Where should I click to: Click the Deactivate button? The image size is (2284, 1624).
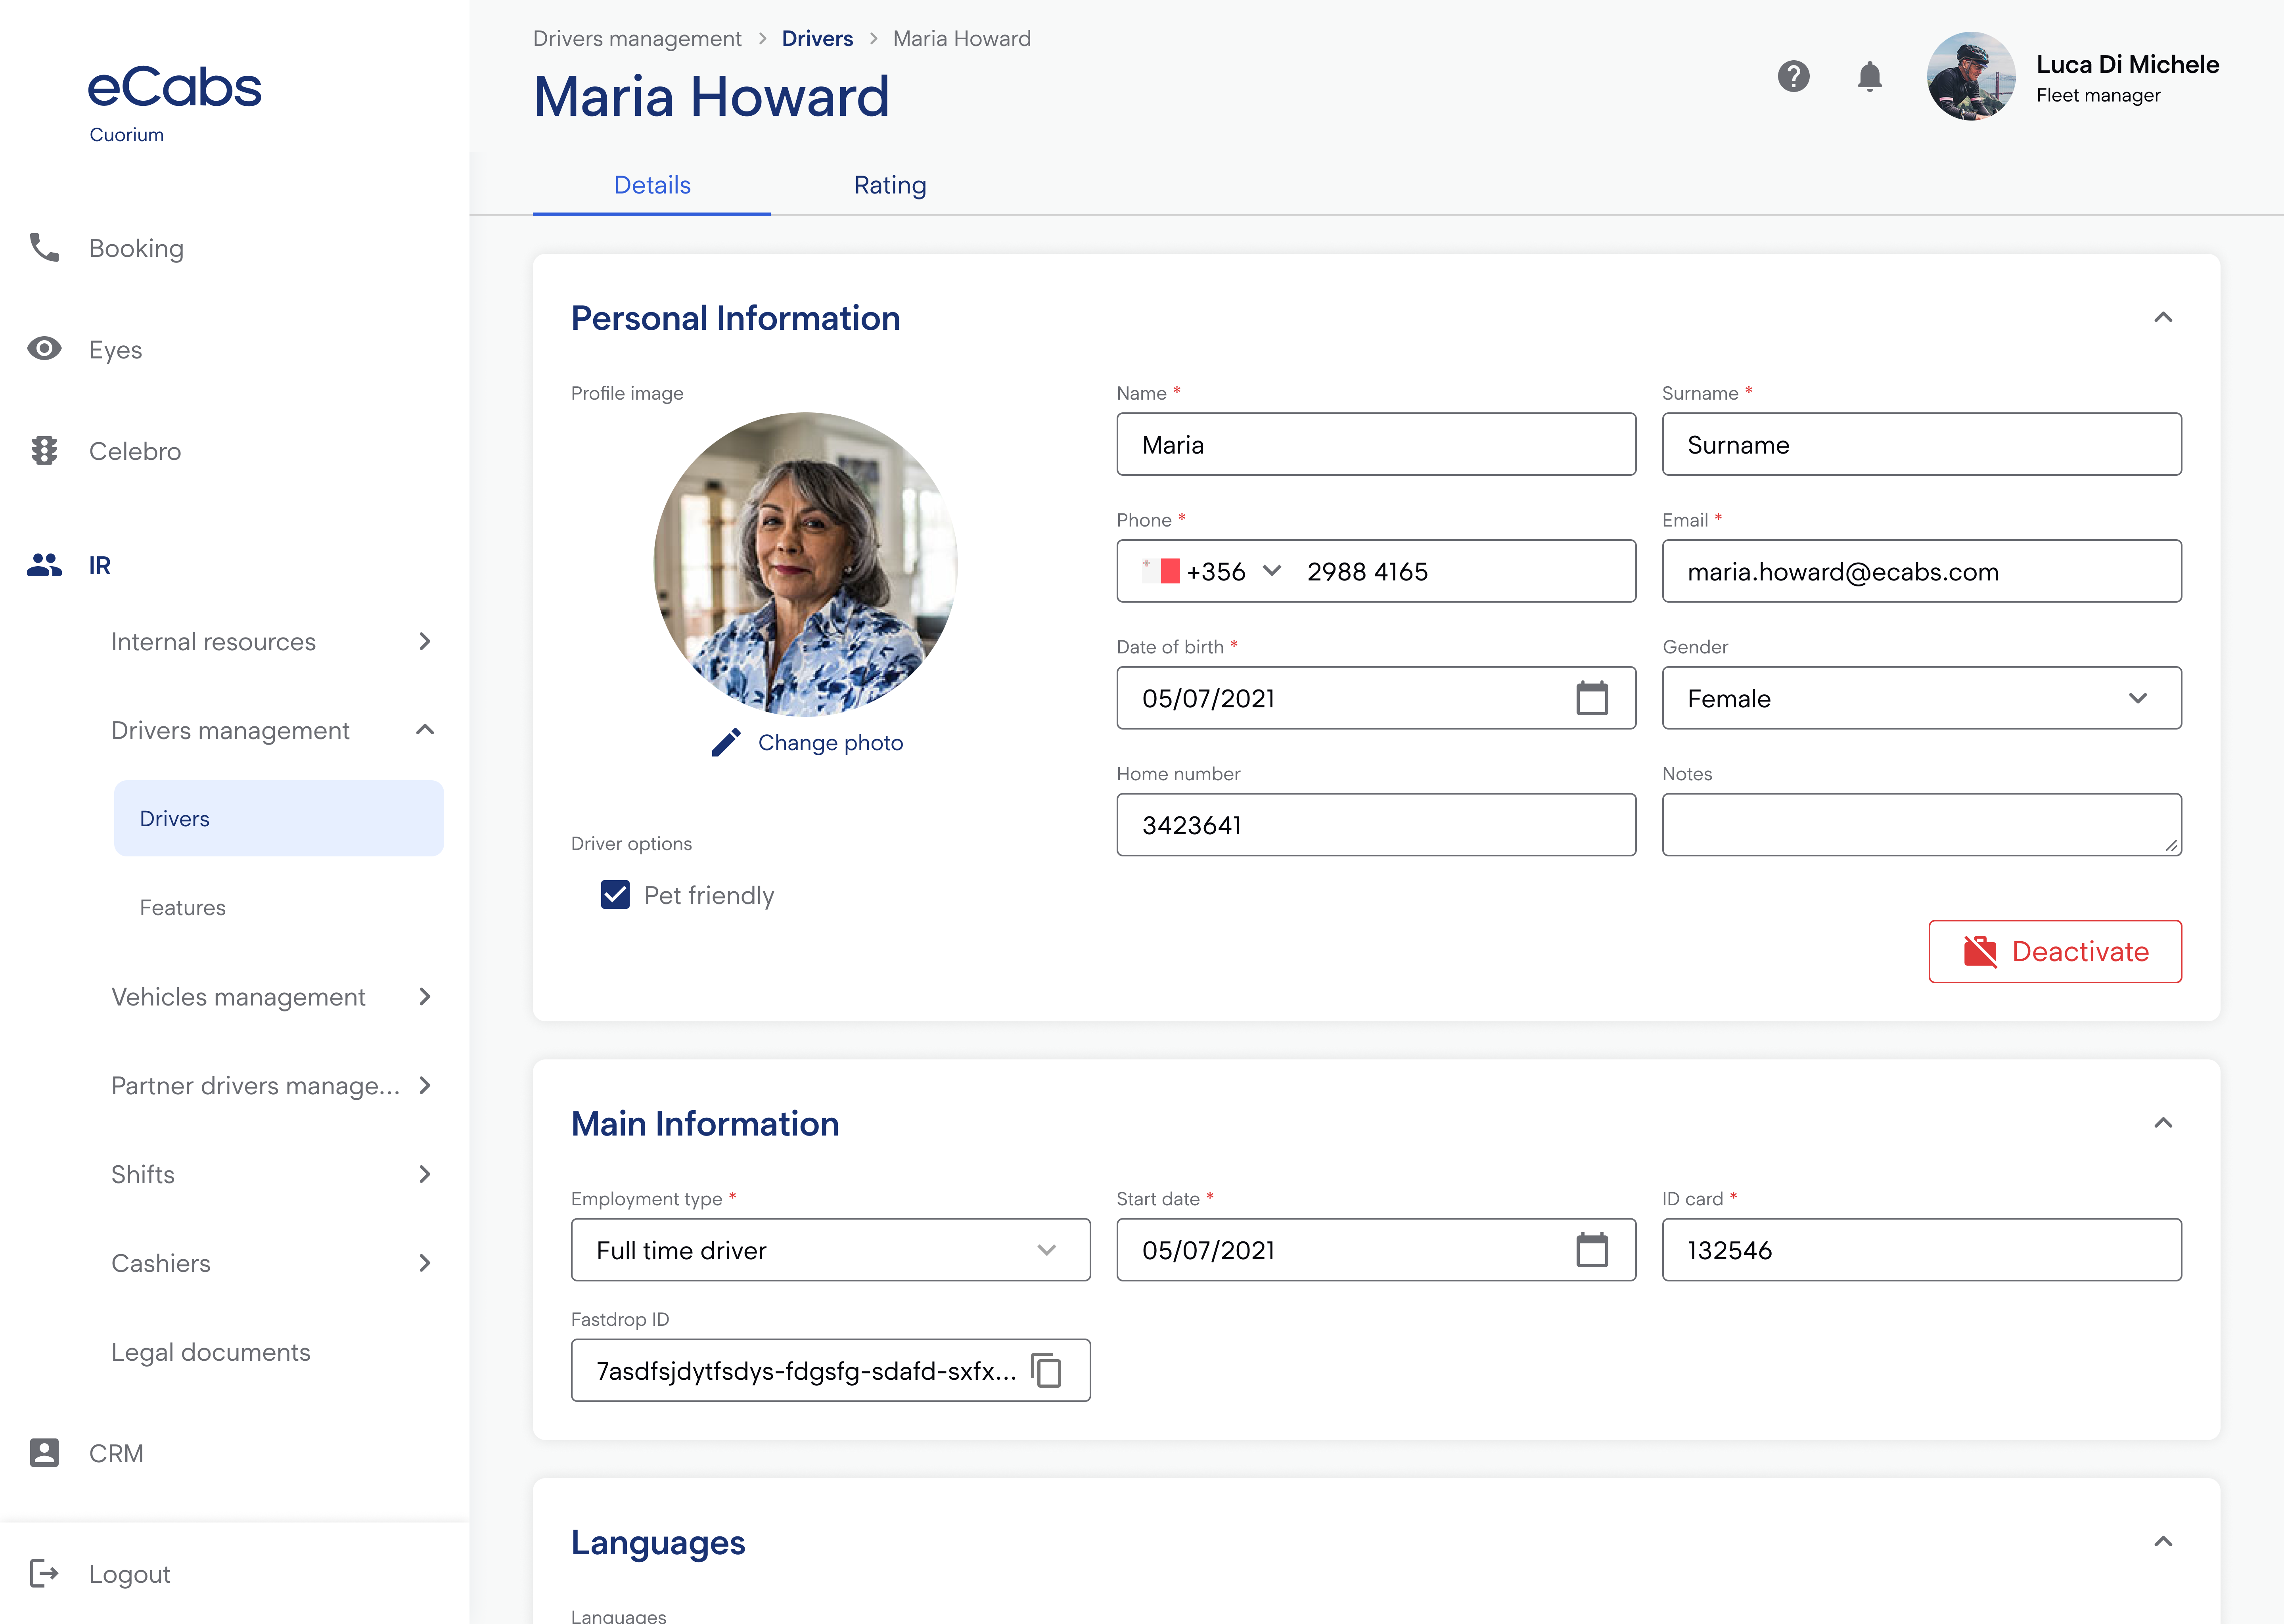pos(2054,951)
